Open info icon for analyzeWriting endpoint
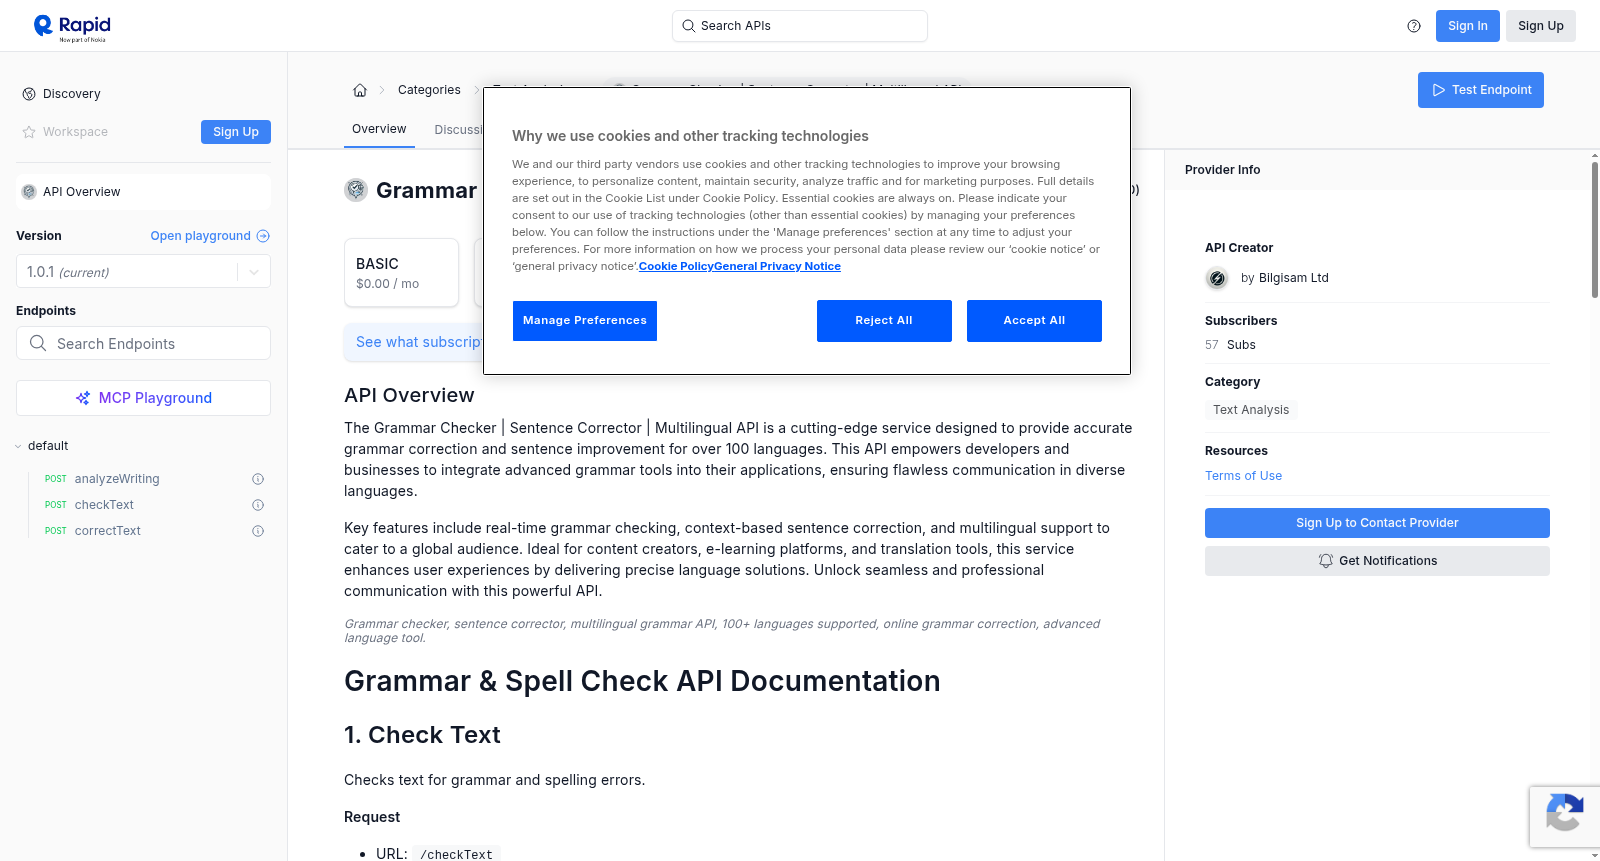 click(258, 479)
